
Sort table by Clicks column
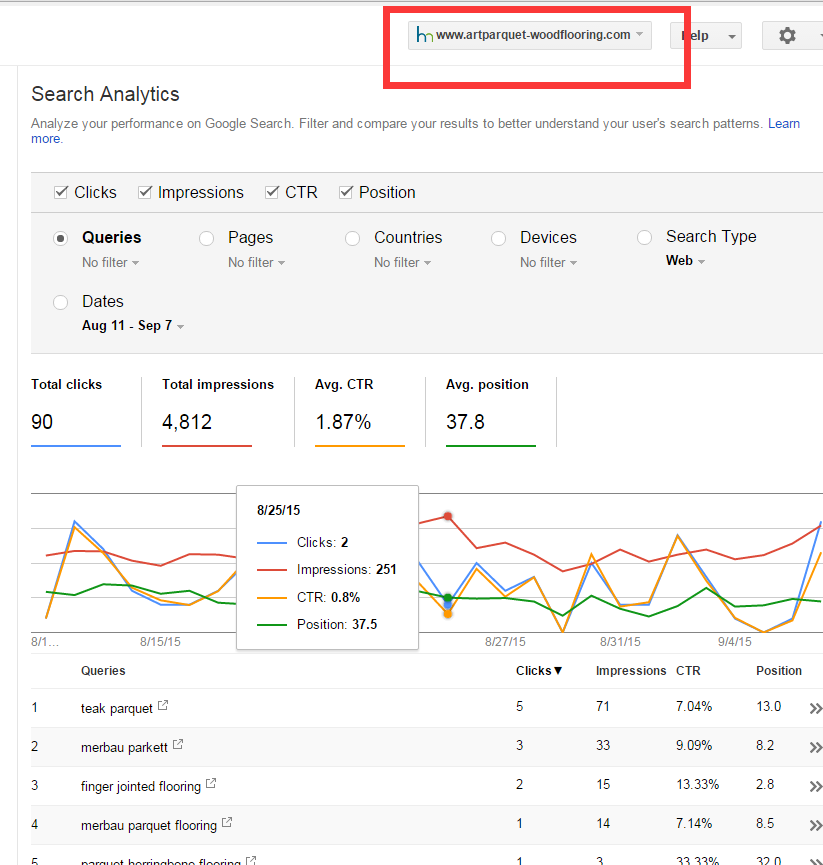(x=538, y=671)
